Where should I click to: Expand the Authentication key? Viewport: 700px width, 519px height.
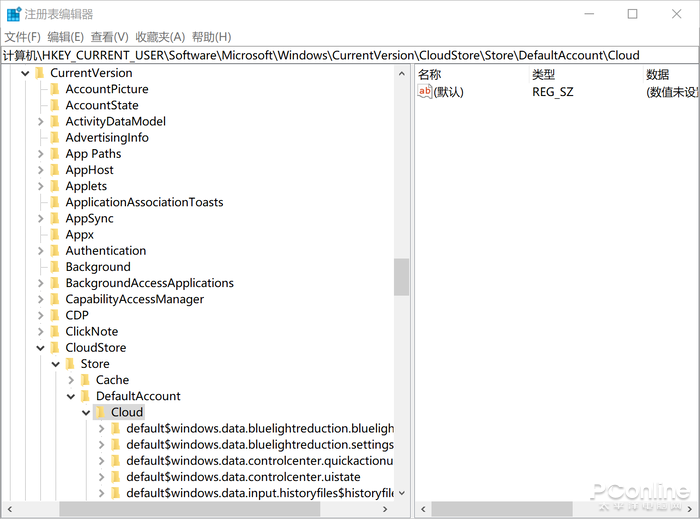pyautogui.click(x=41, y=251)
